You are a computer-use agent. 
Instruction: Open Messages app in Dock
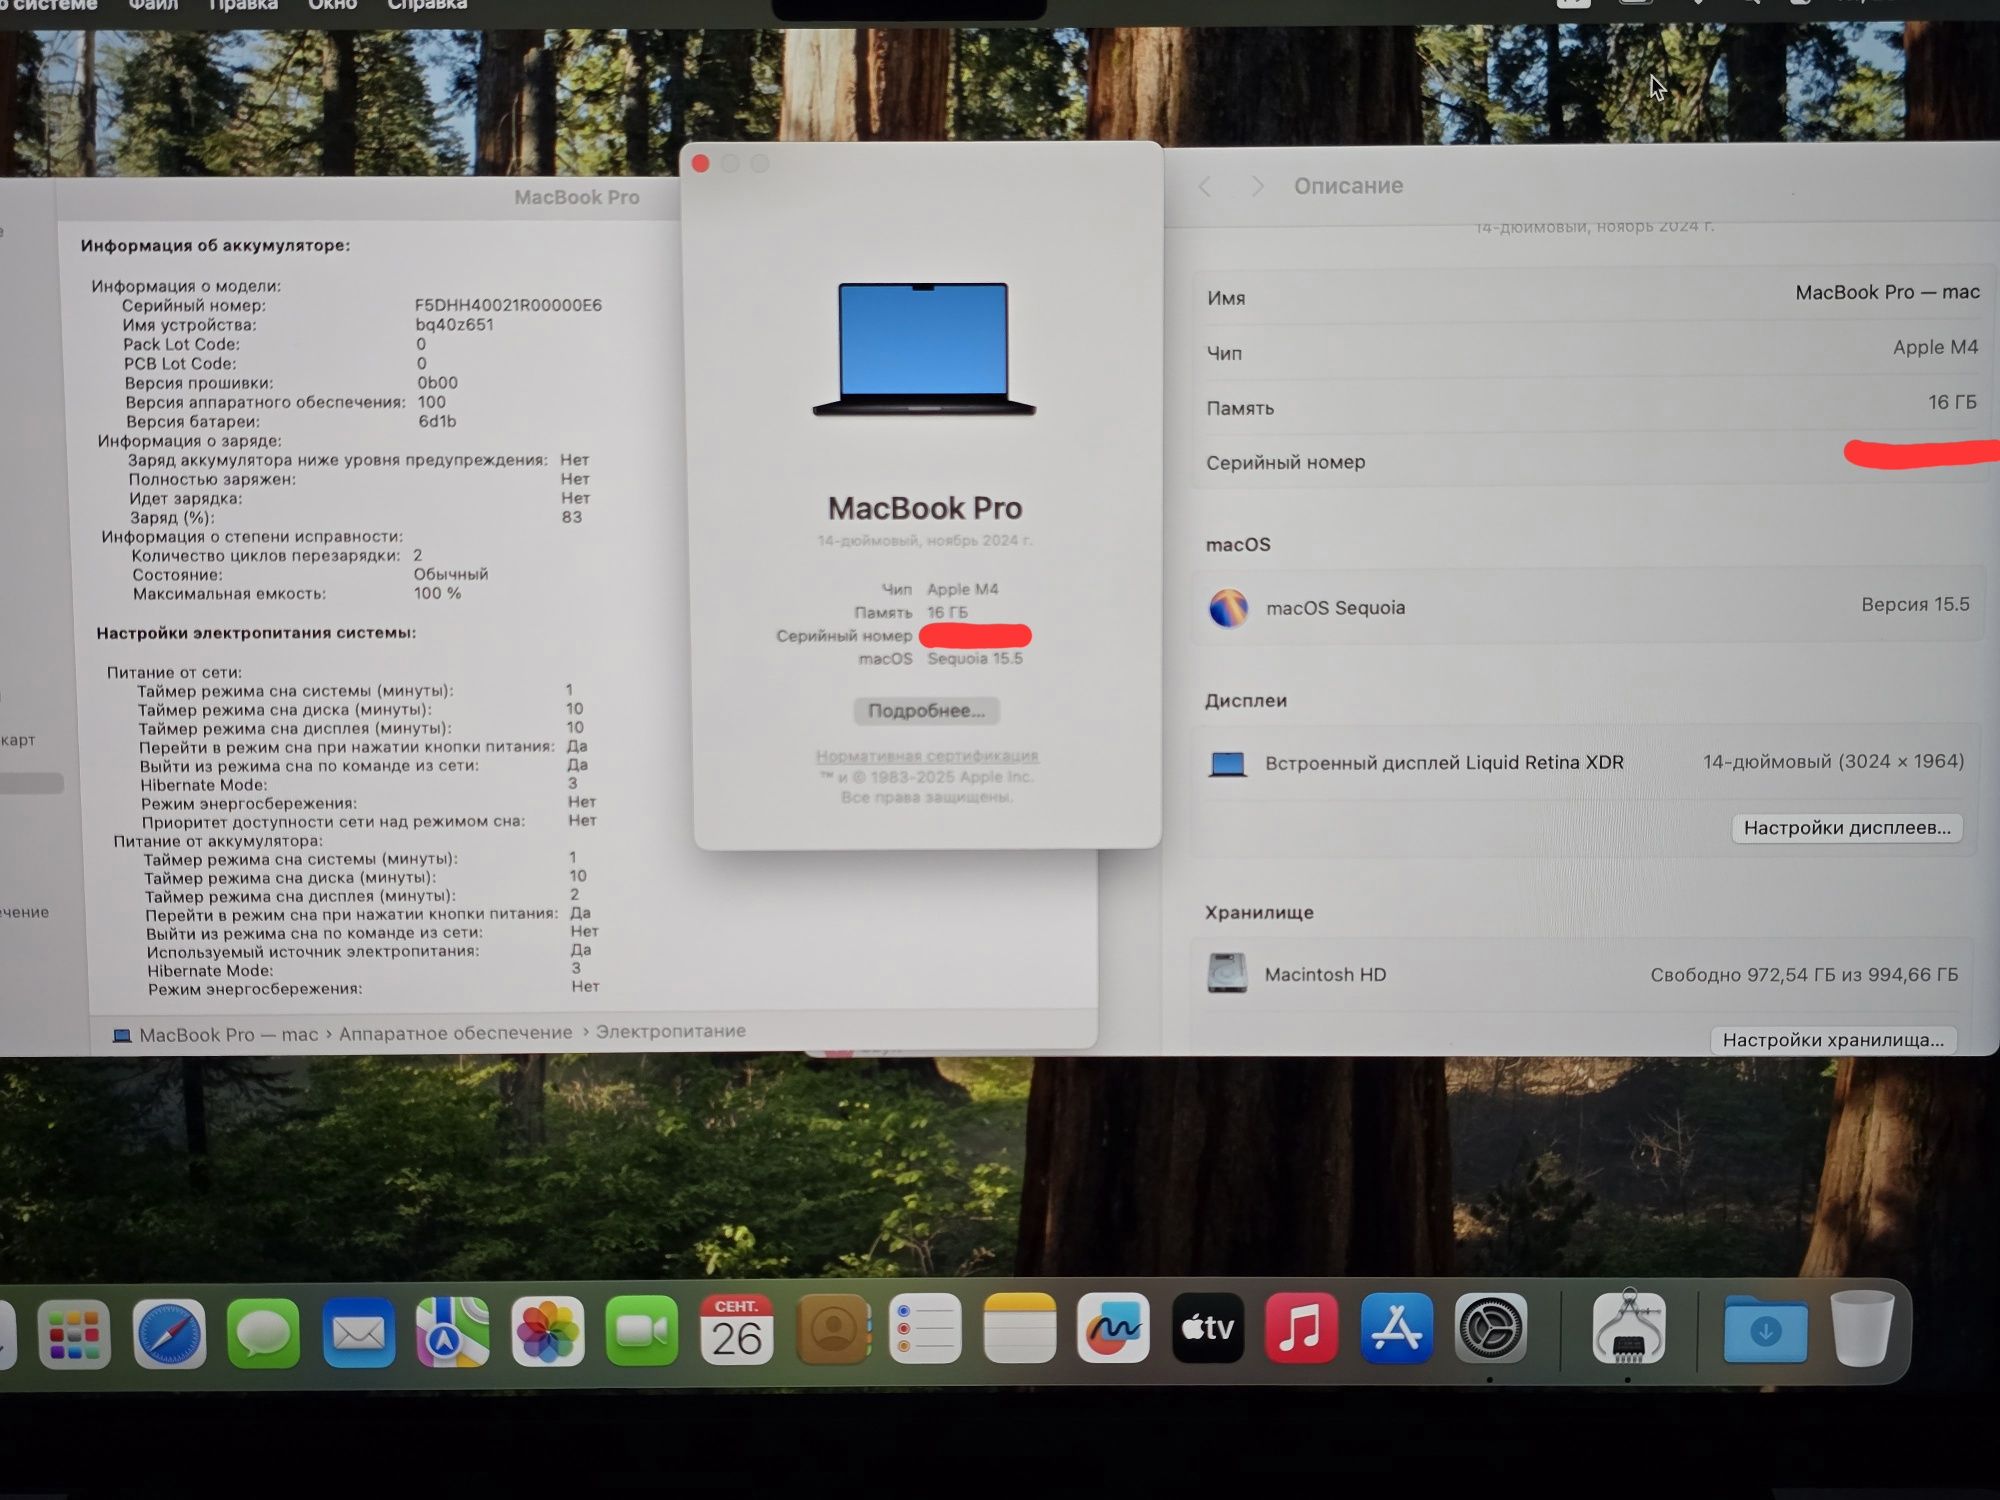(x=263, y=1333)
